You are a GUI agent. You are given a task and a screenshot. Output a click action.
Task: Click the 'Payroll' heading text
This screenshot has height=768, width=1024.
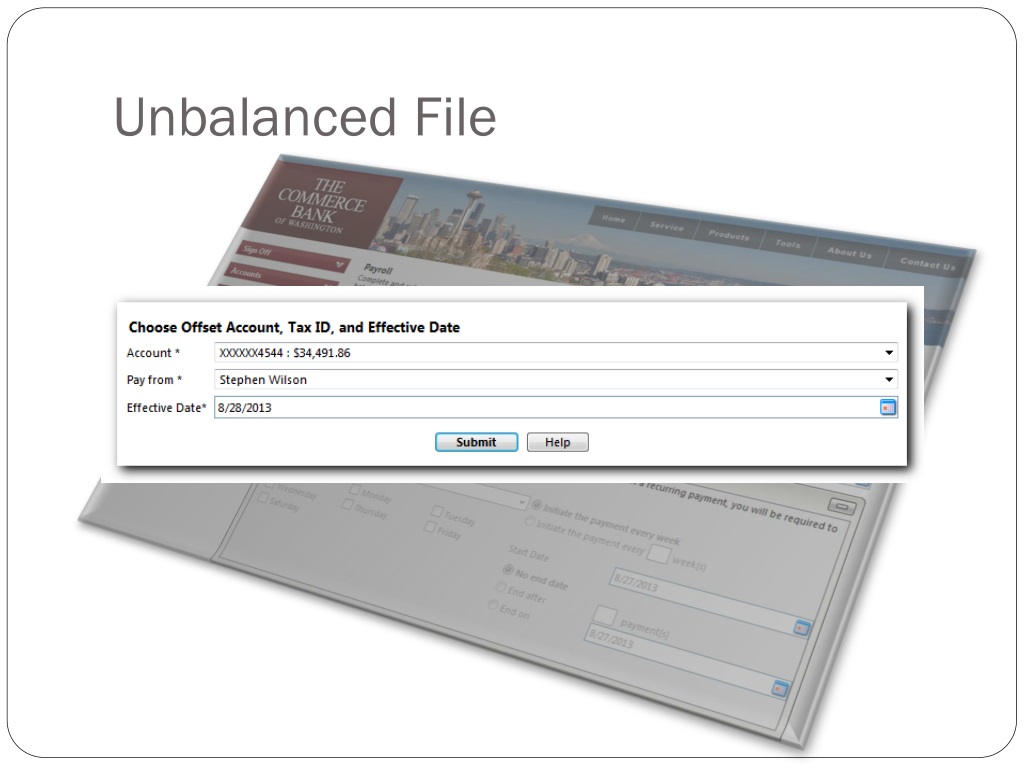click(x=378, y=269)
